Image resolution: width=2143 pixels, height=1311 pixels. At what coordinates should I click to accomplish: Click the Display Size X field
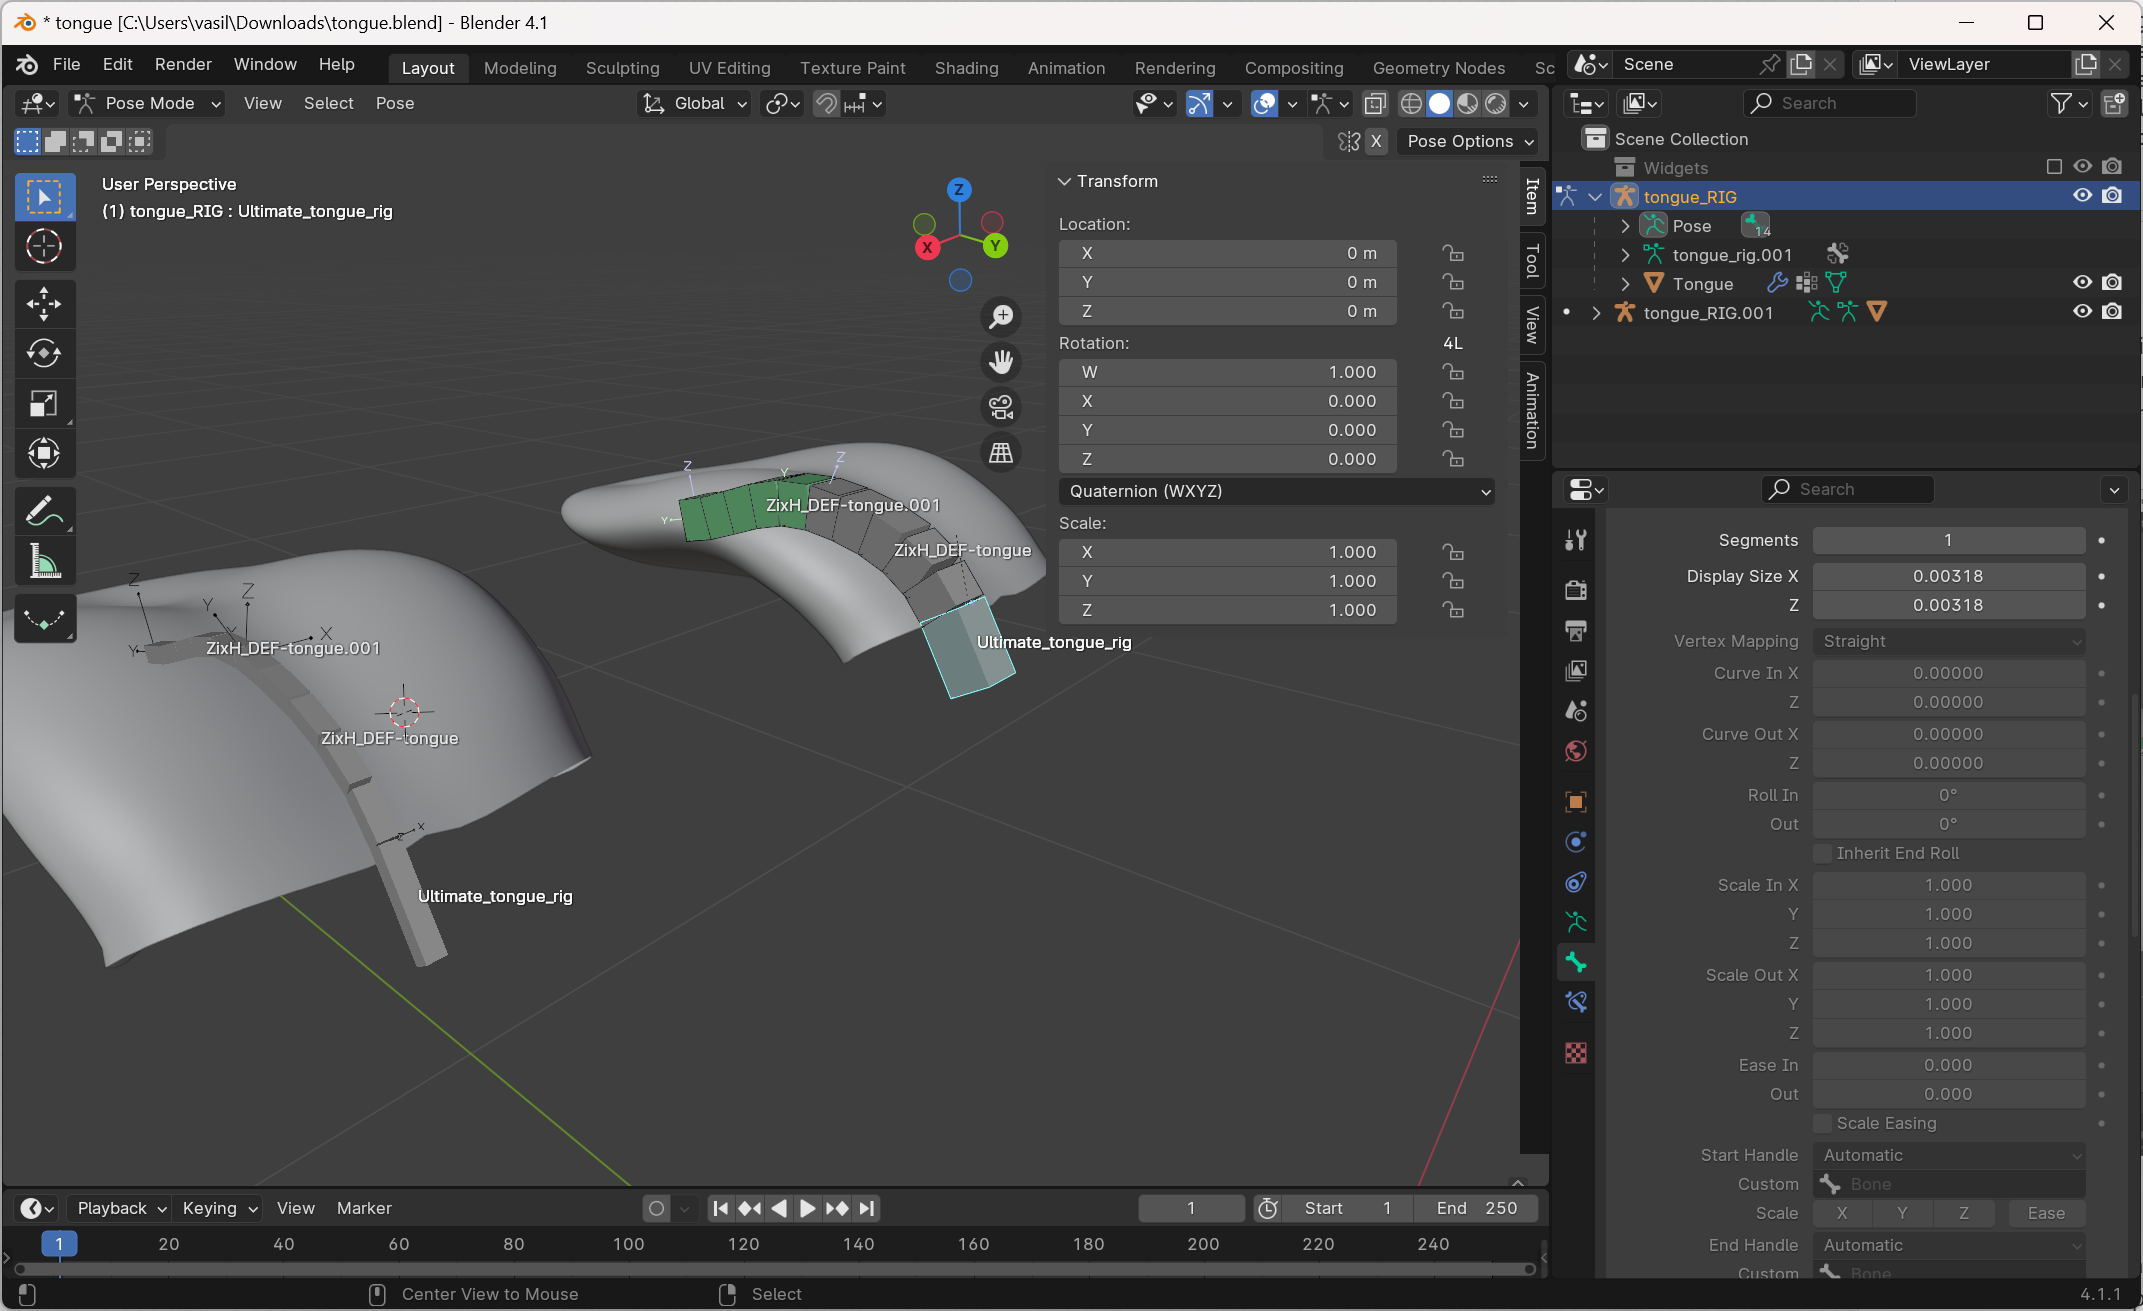point(1949,576)
